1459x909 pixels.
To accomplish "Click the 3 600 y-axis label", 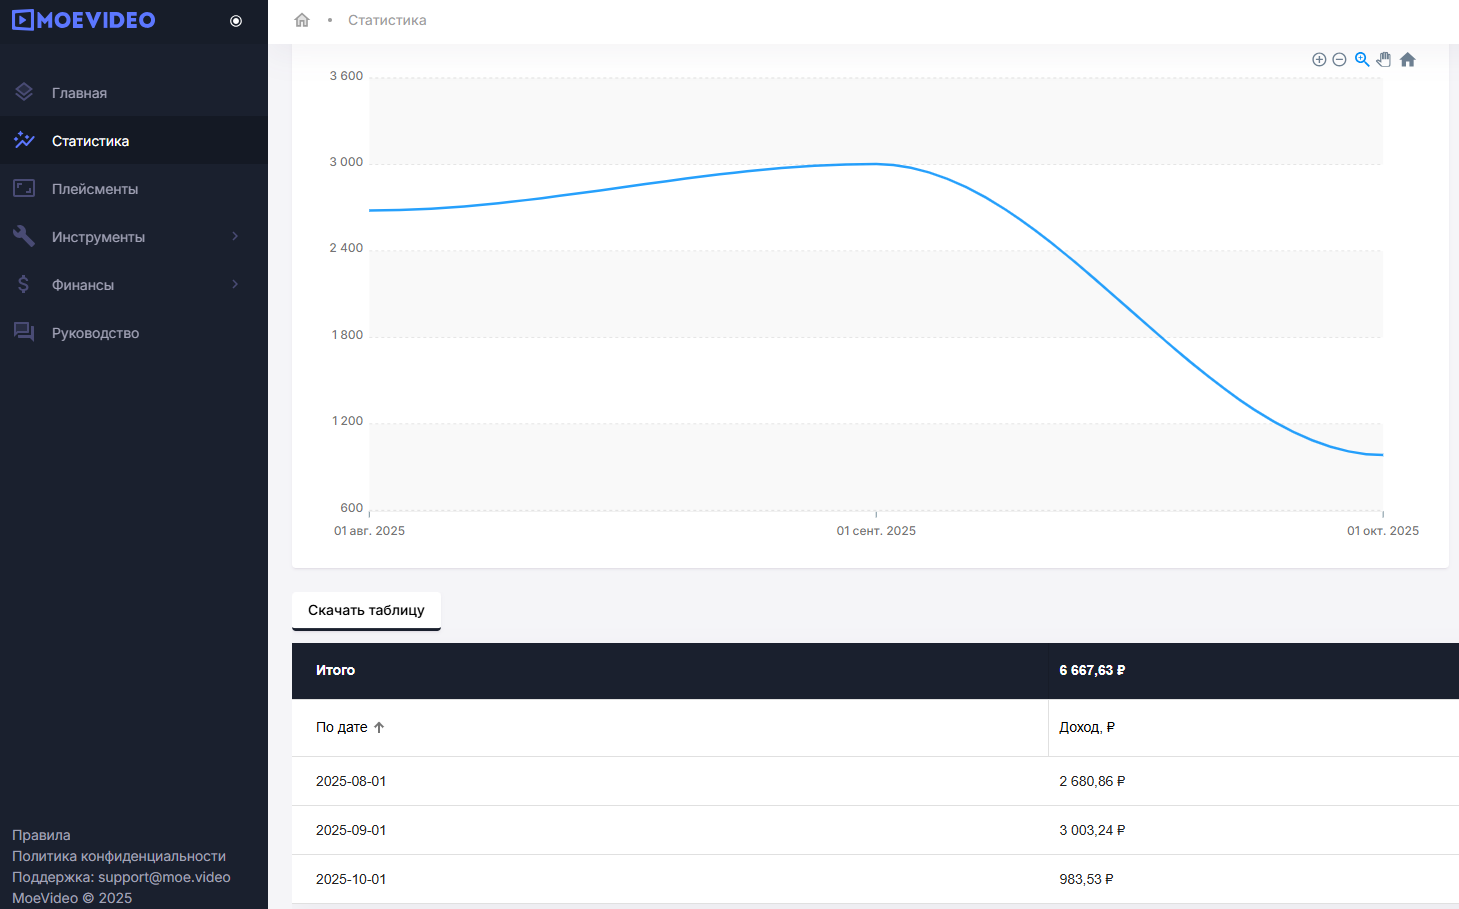I will pyautogui.click(x=346, y=76).
